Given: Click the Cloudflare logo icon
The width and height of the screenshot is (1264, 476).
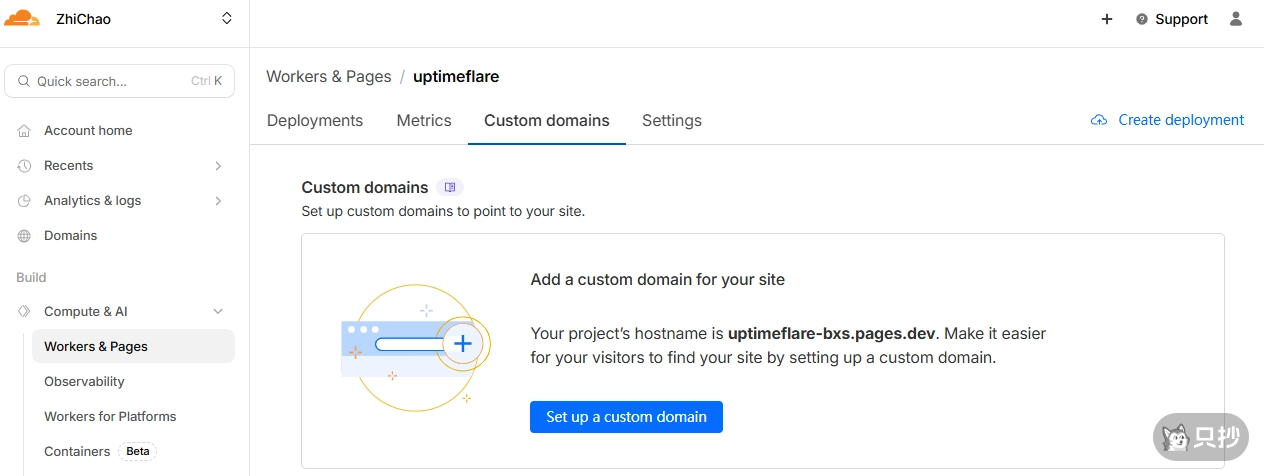Looking at the screenshot, I should [22, 18].
